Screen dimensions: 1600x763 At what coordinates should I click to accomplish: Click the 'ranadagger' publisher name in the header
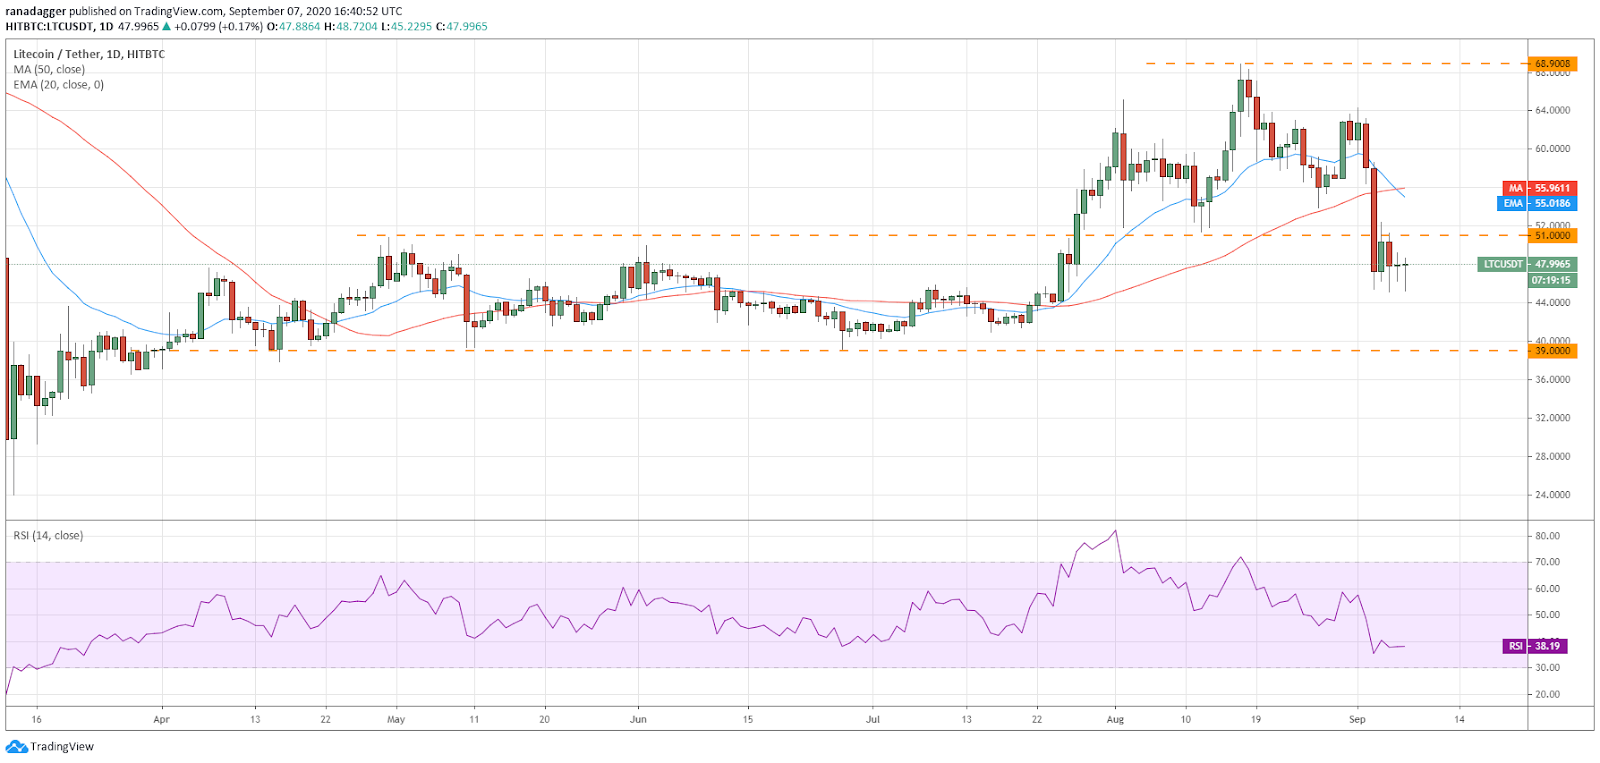[35, 12]
